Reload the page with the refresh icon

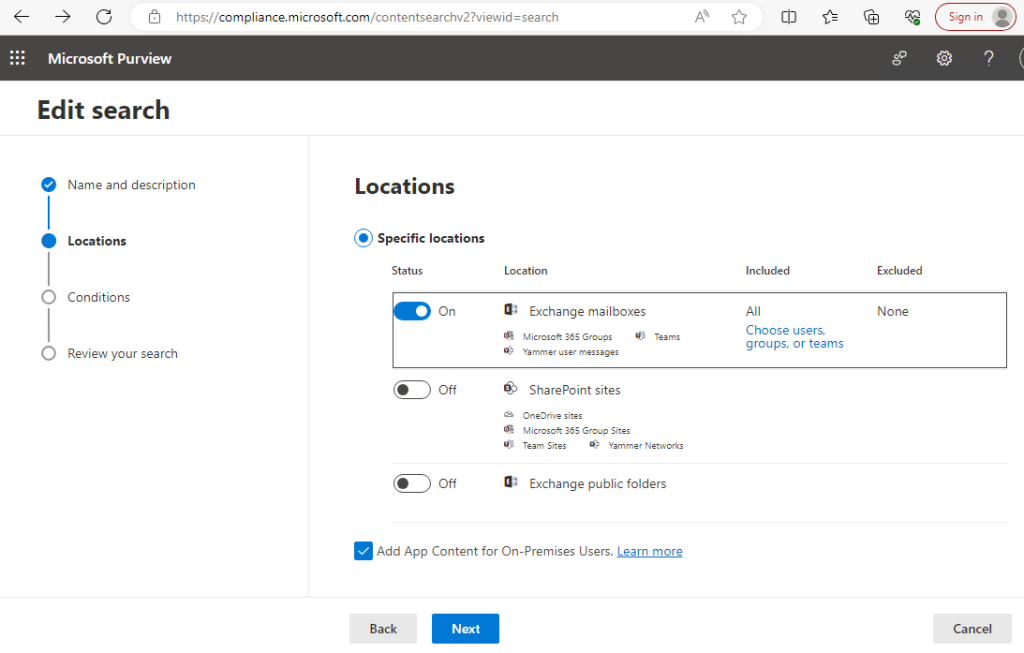coord(104,17)
